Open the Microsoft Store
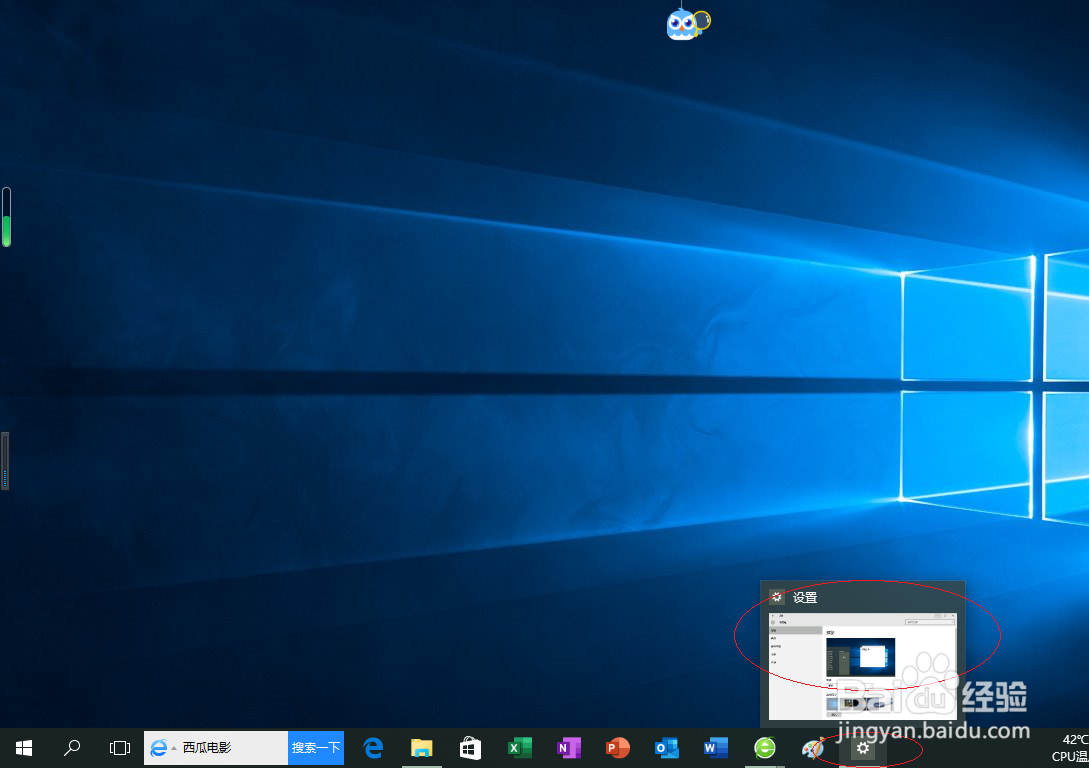The width and height of the screenshot is (1089, 768). (469, 747)
